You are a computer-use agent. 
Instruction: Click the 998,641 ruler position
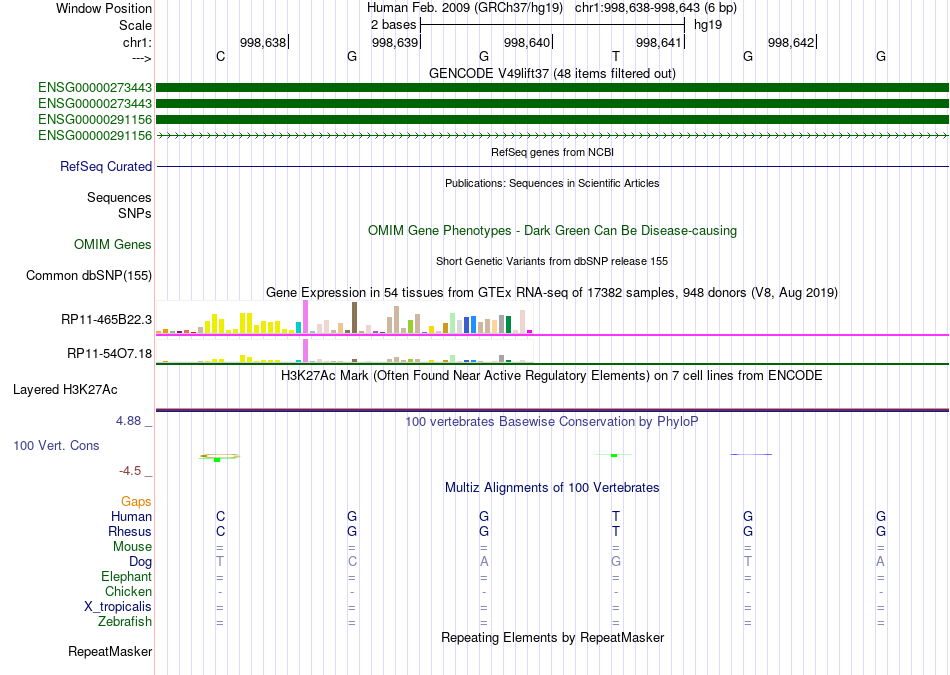(x=659, y=42)
